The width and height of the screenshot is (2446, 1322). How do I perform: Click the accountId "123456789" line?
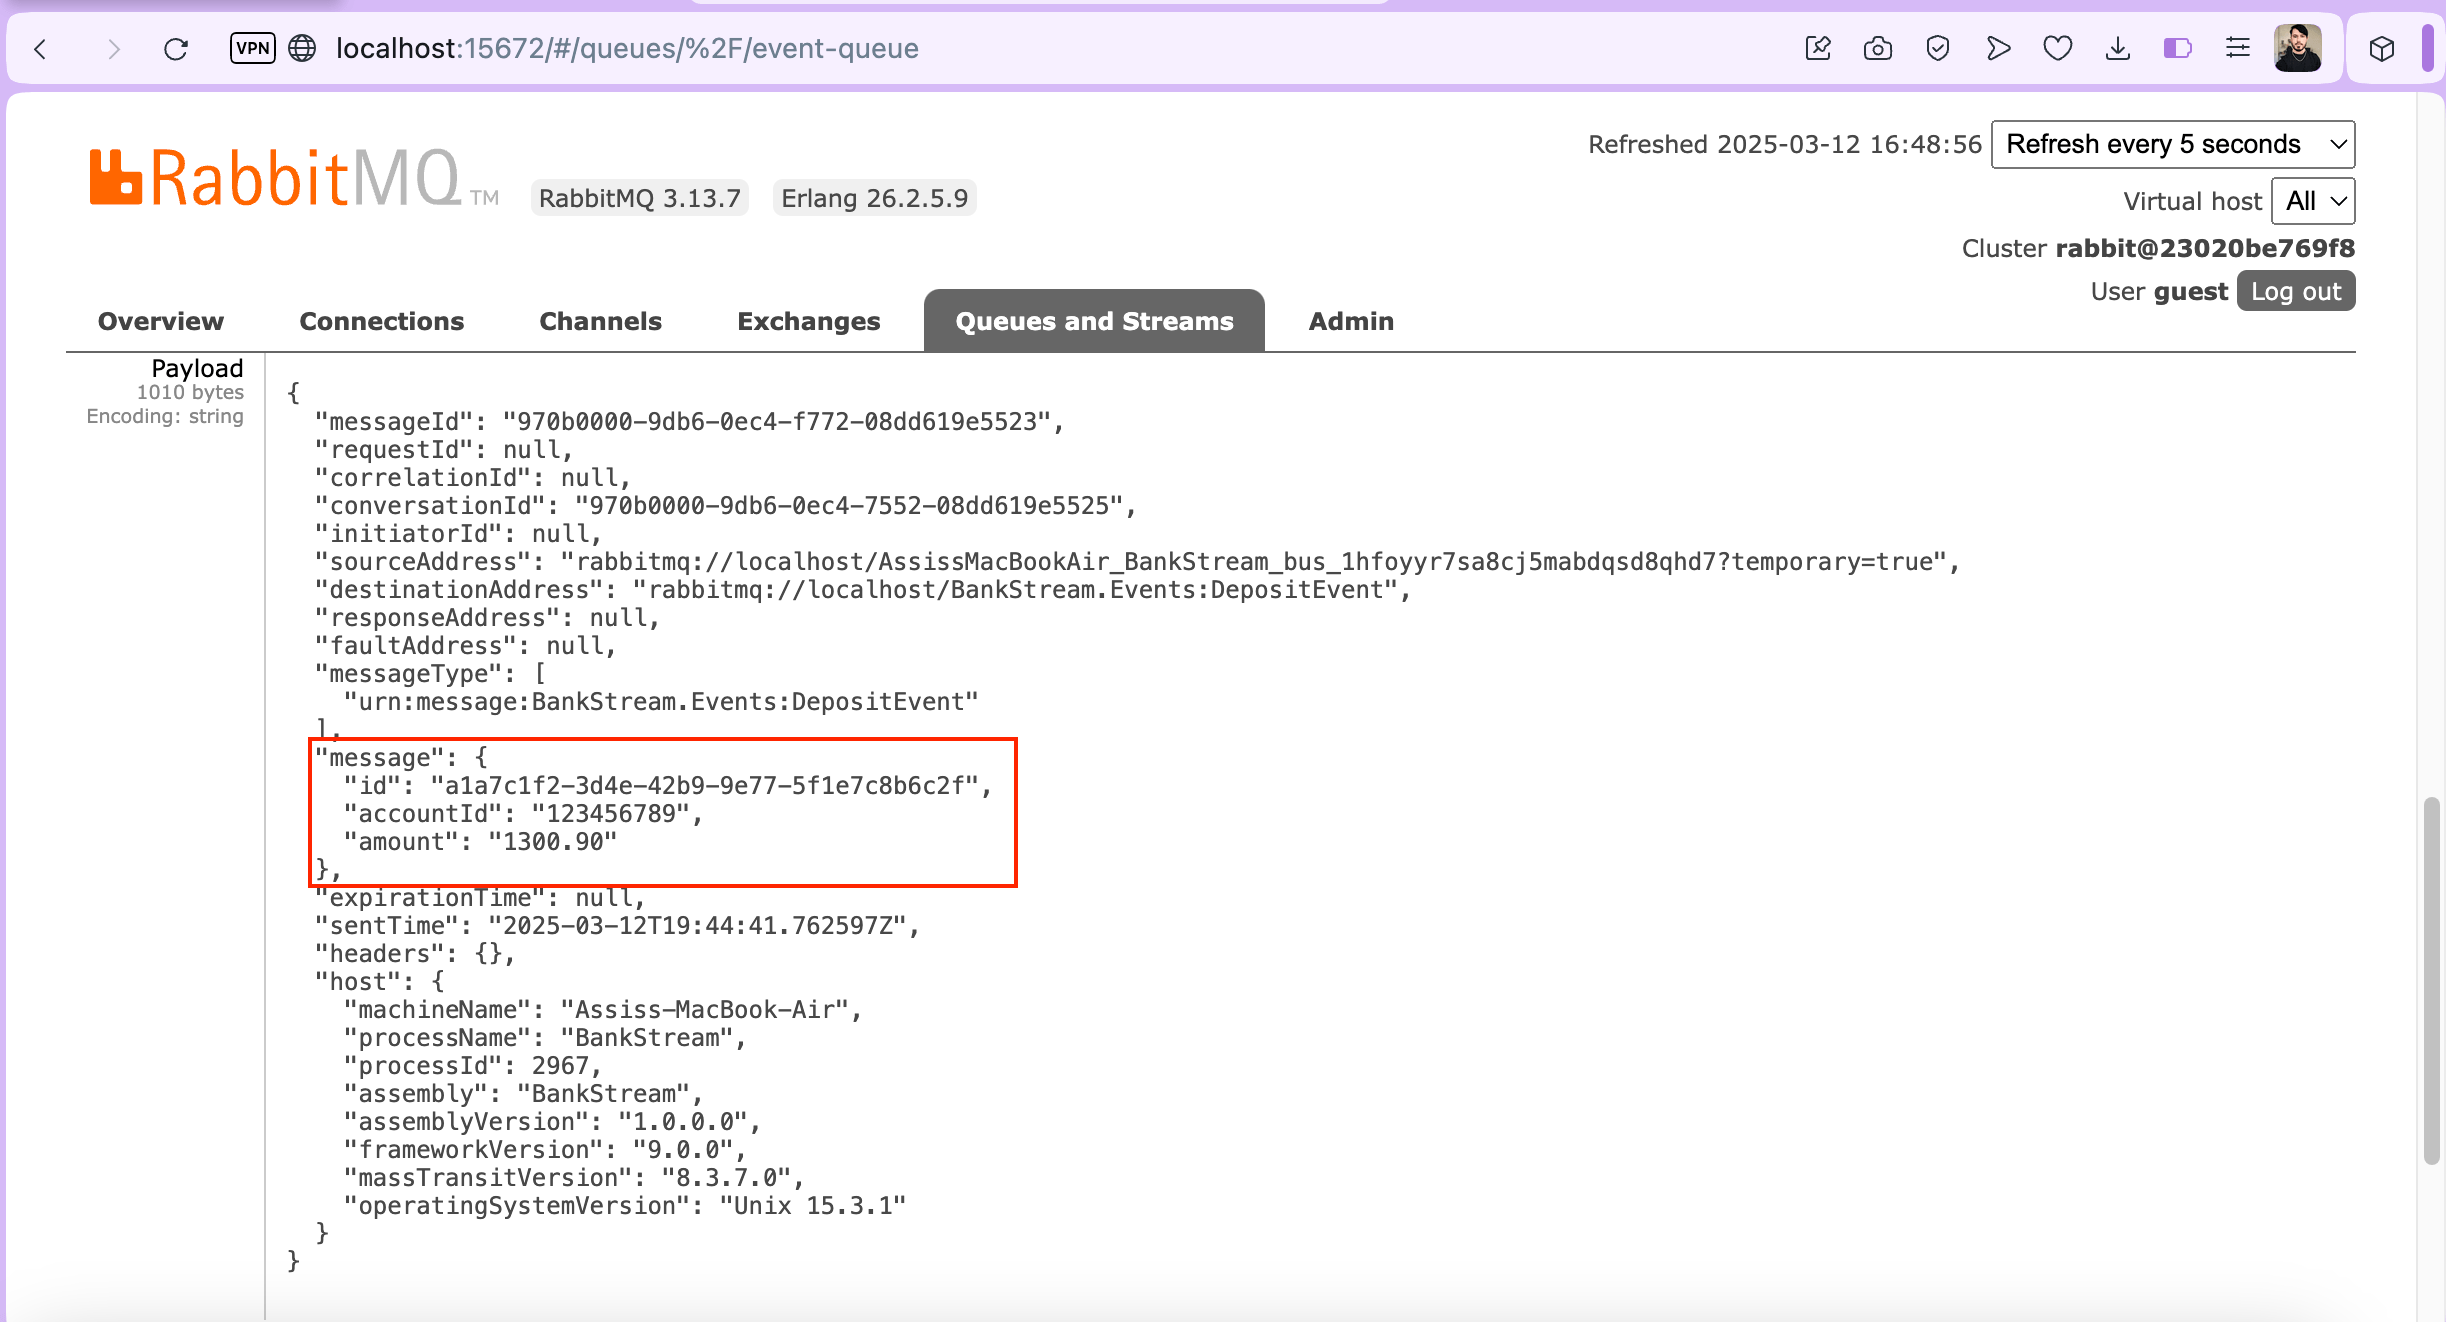[x=524, y=814]
